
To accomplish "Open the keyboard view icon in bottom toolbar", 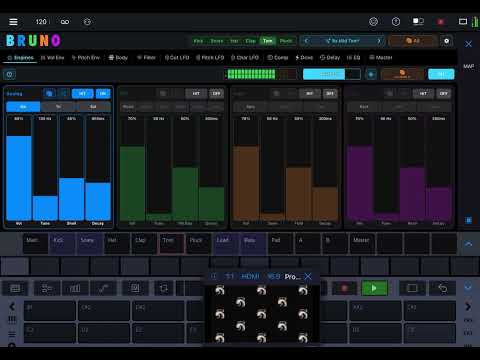I will click(15, 288).
